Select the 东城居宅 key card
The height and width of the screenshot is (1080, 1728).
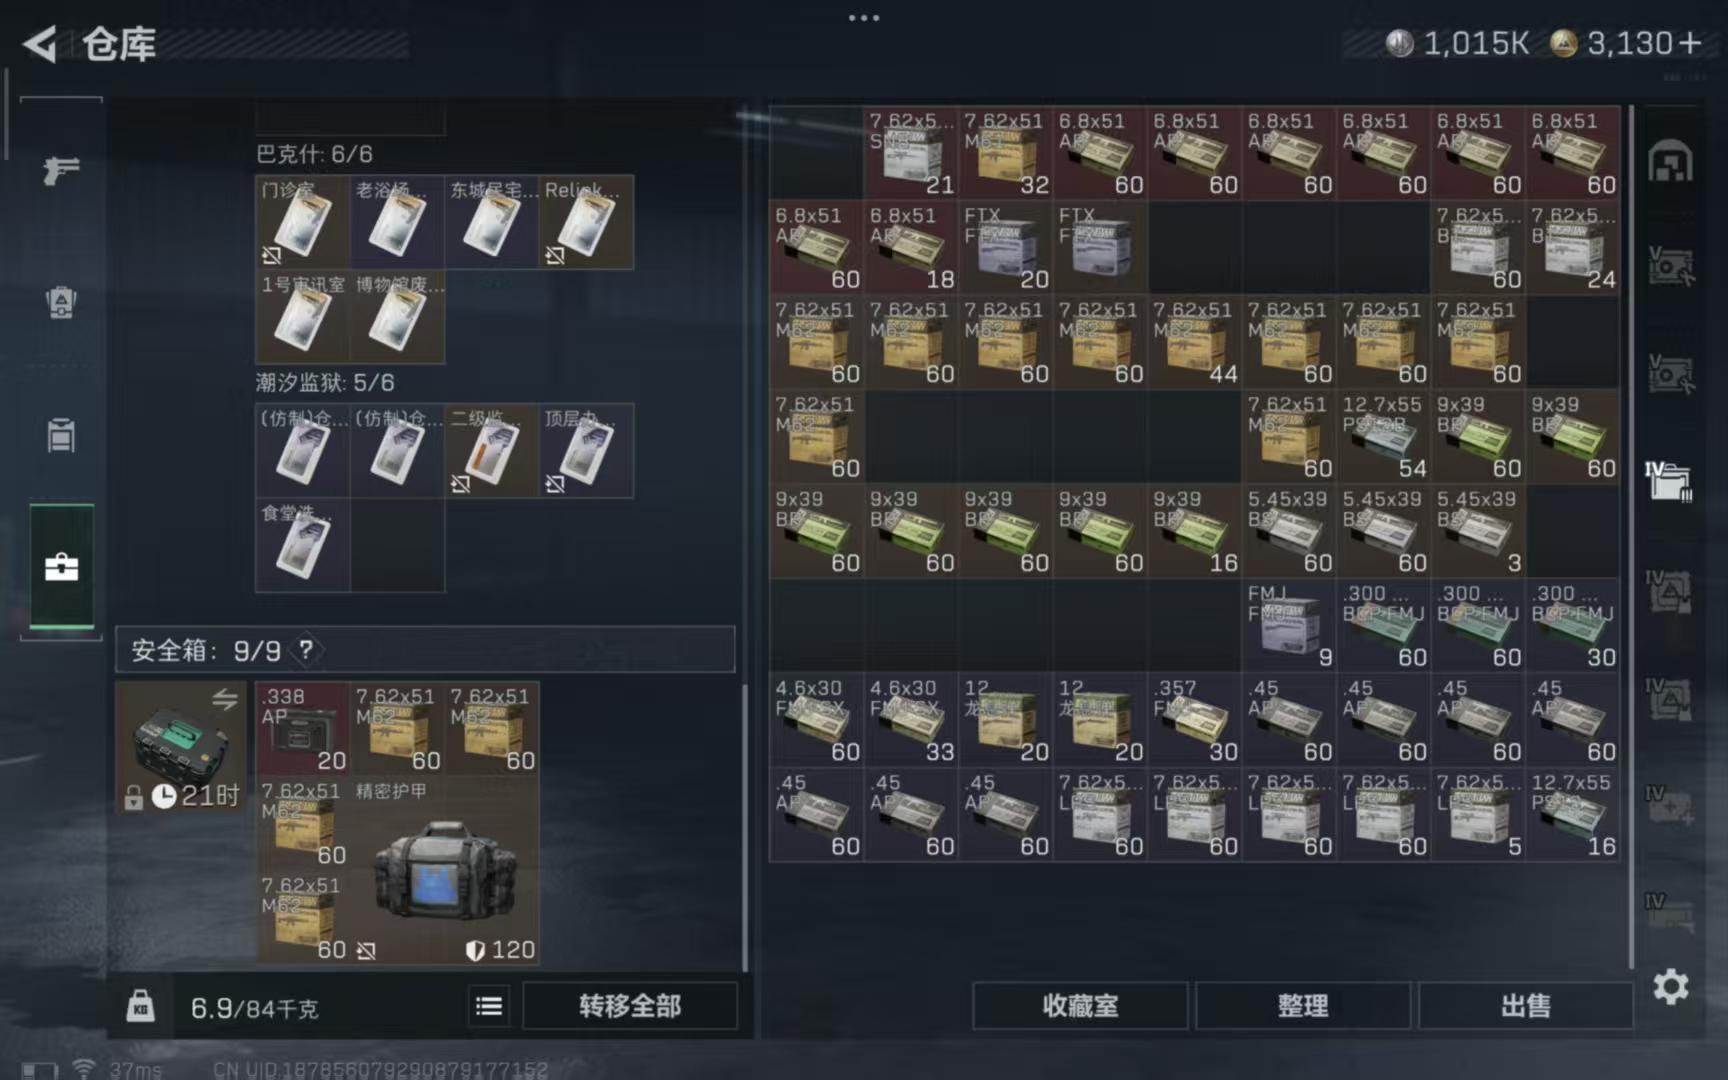[x=491, y=222]
